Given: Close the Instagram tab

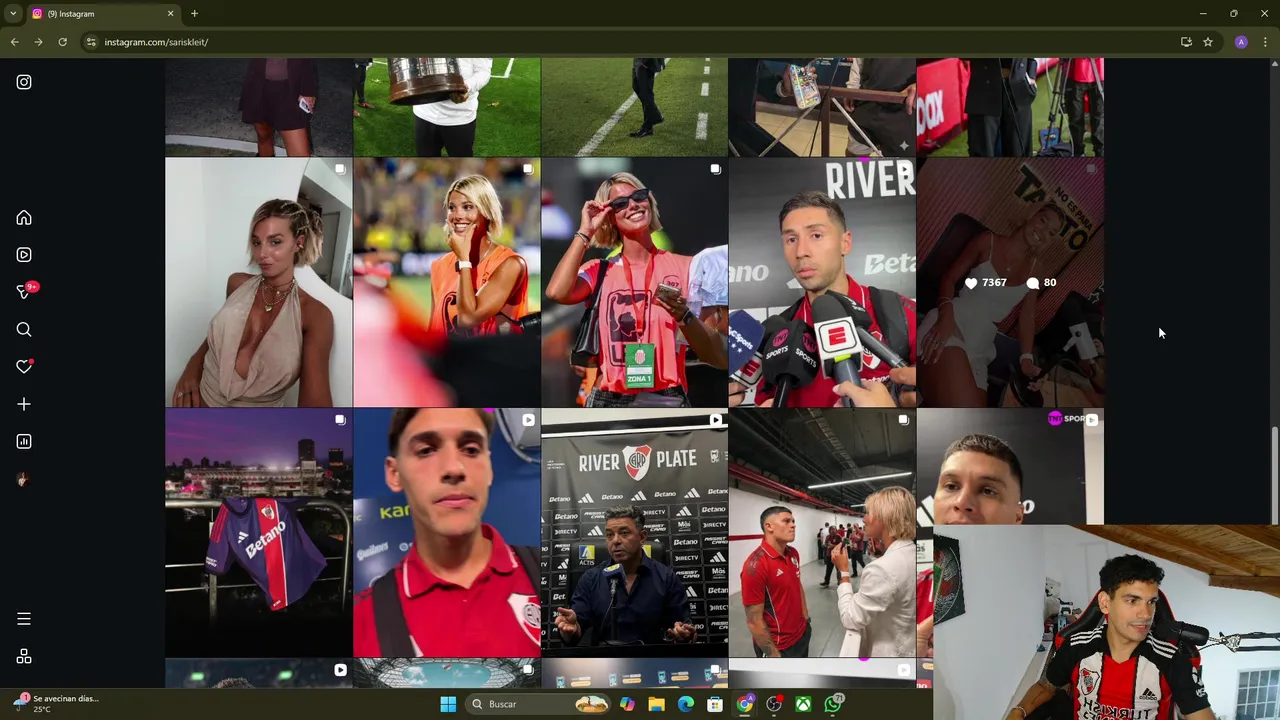Looking at the screenshot, I should tap(170, 14).
